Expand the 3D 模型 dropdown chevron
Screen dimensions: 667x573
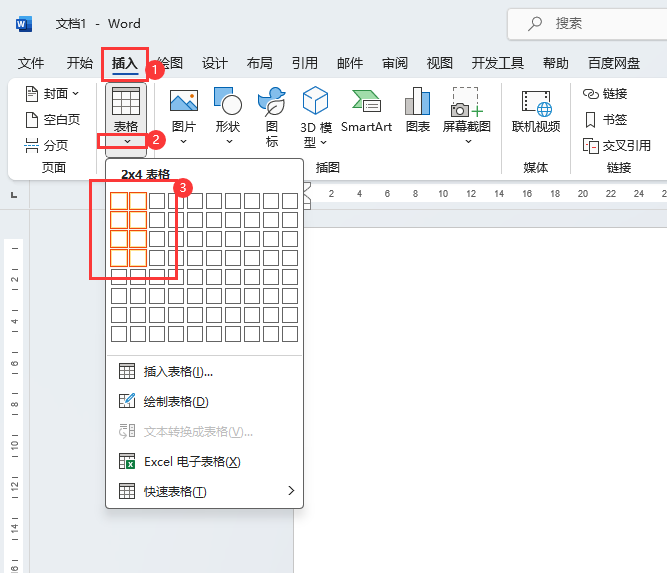click(x=323, y=143)
